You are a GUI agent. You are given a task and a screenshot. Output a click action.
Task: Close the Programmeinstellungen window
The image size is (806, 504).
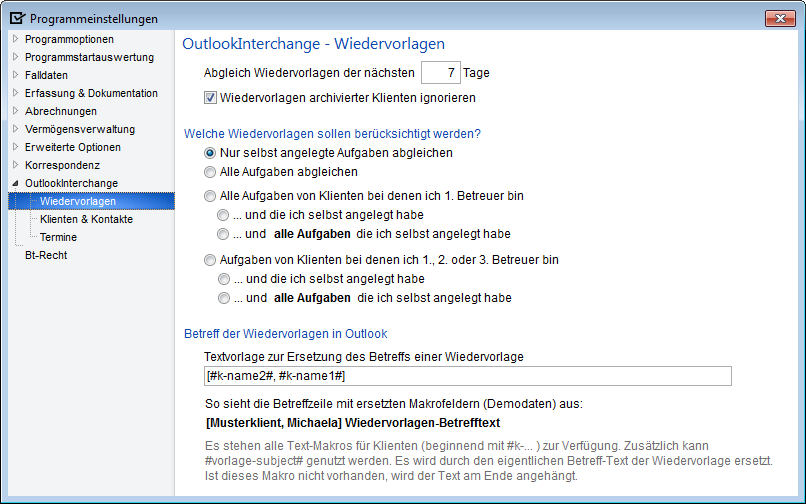[780, 19]
